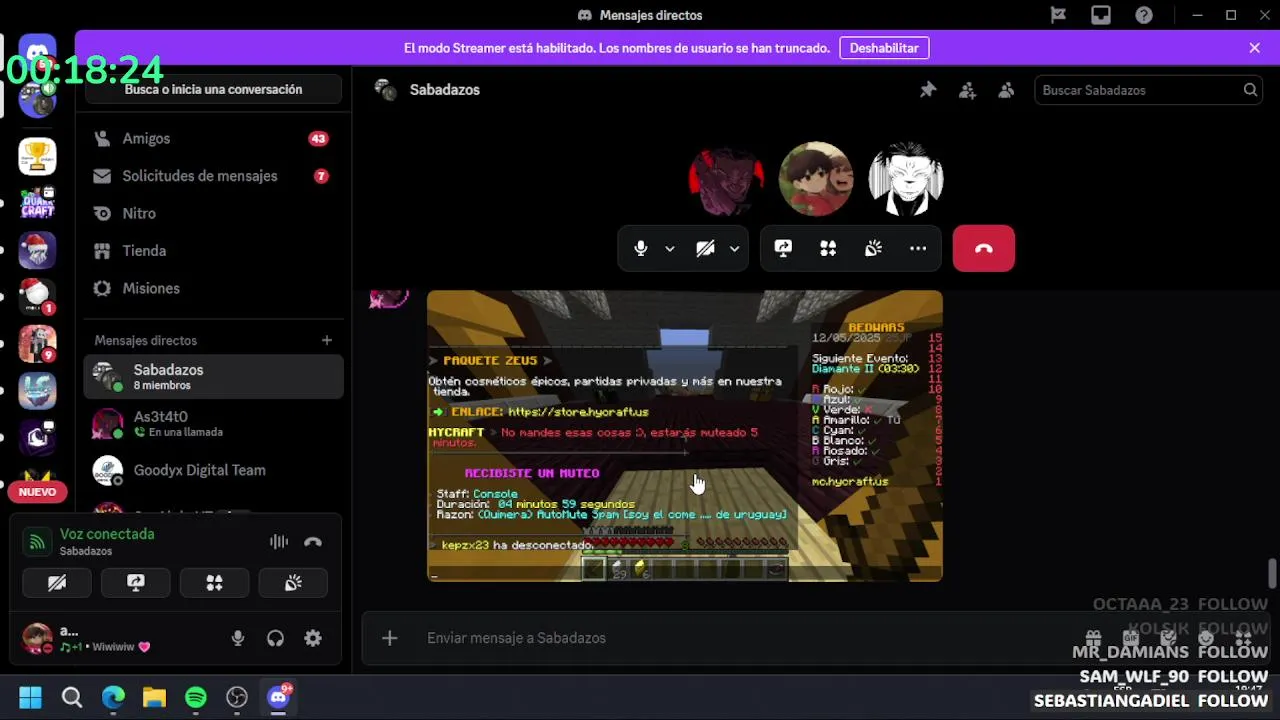Share your screen from voice panel

136,583
